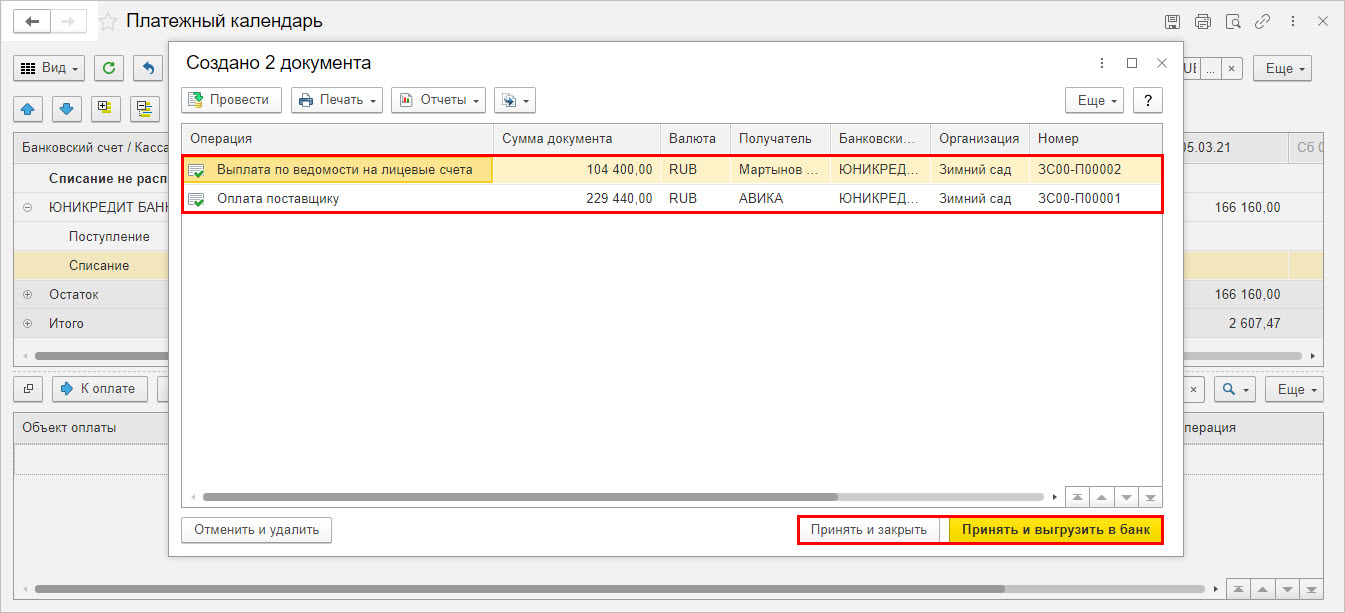Select the Оплата поставщику document row

click(x=671, y=198)
